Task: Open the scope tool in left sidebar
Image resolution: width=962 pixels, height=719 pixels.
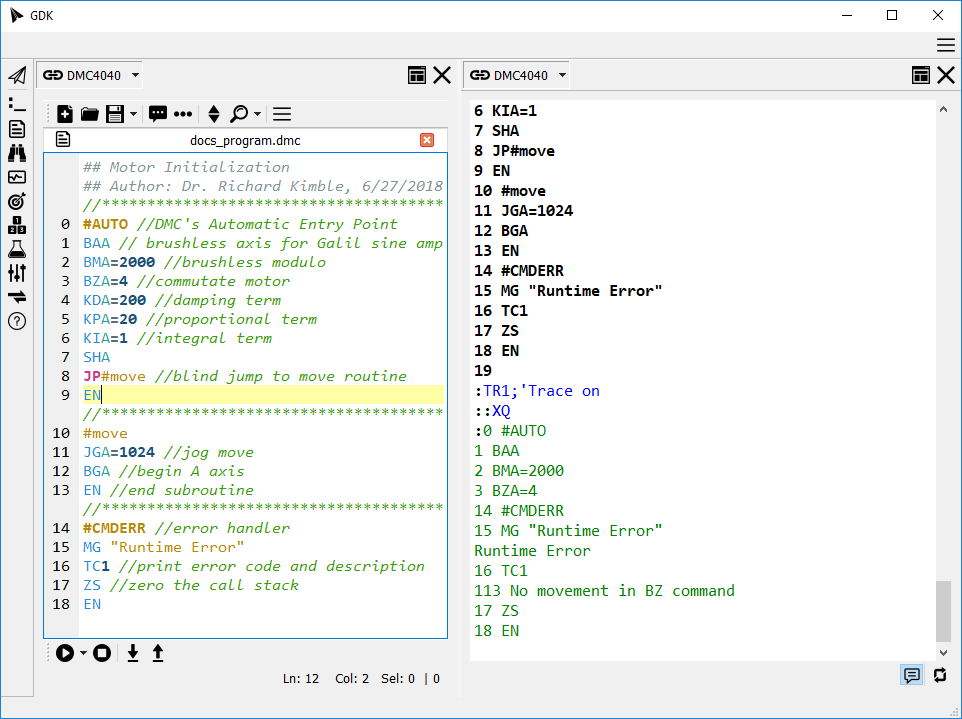Action: (17, 177)
